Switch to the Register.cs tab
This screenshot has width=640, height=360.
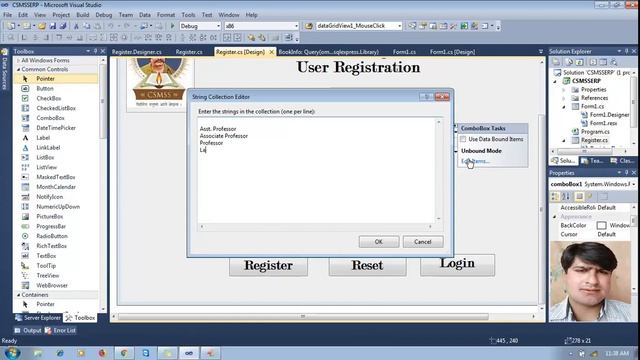(x=189, y=52)
